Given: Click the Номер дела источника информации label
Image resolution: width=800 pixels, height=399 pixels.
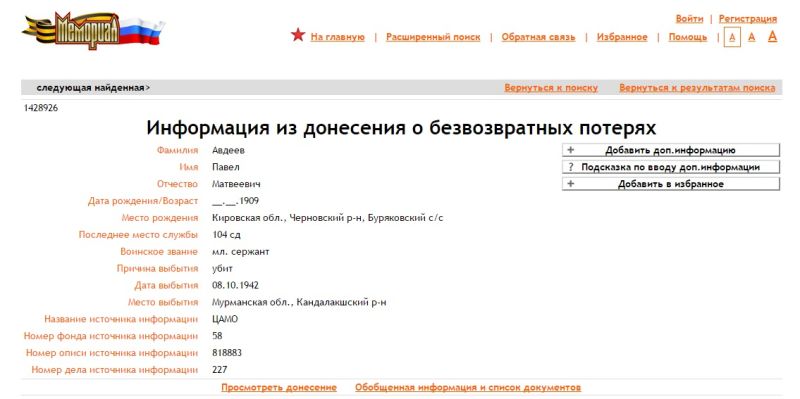Looking at the screenshot, I should pos(115,370).
